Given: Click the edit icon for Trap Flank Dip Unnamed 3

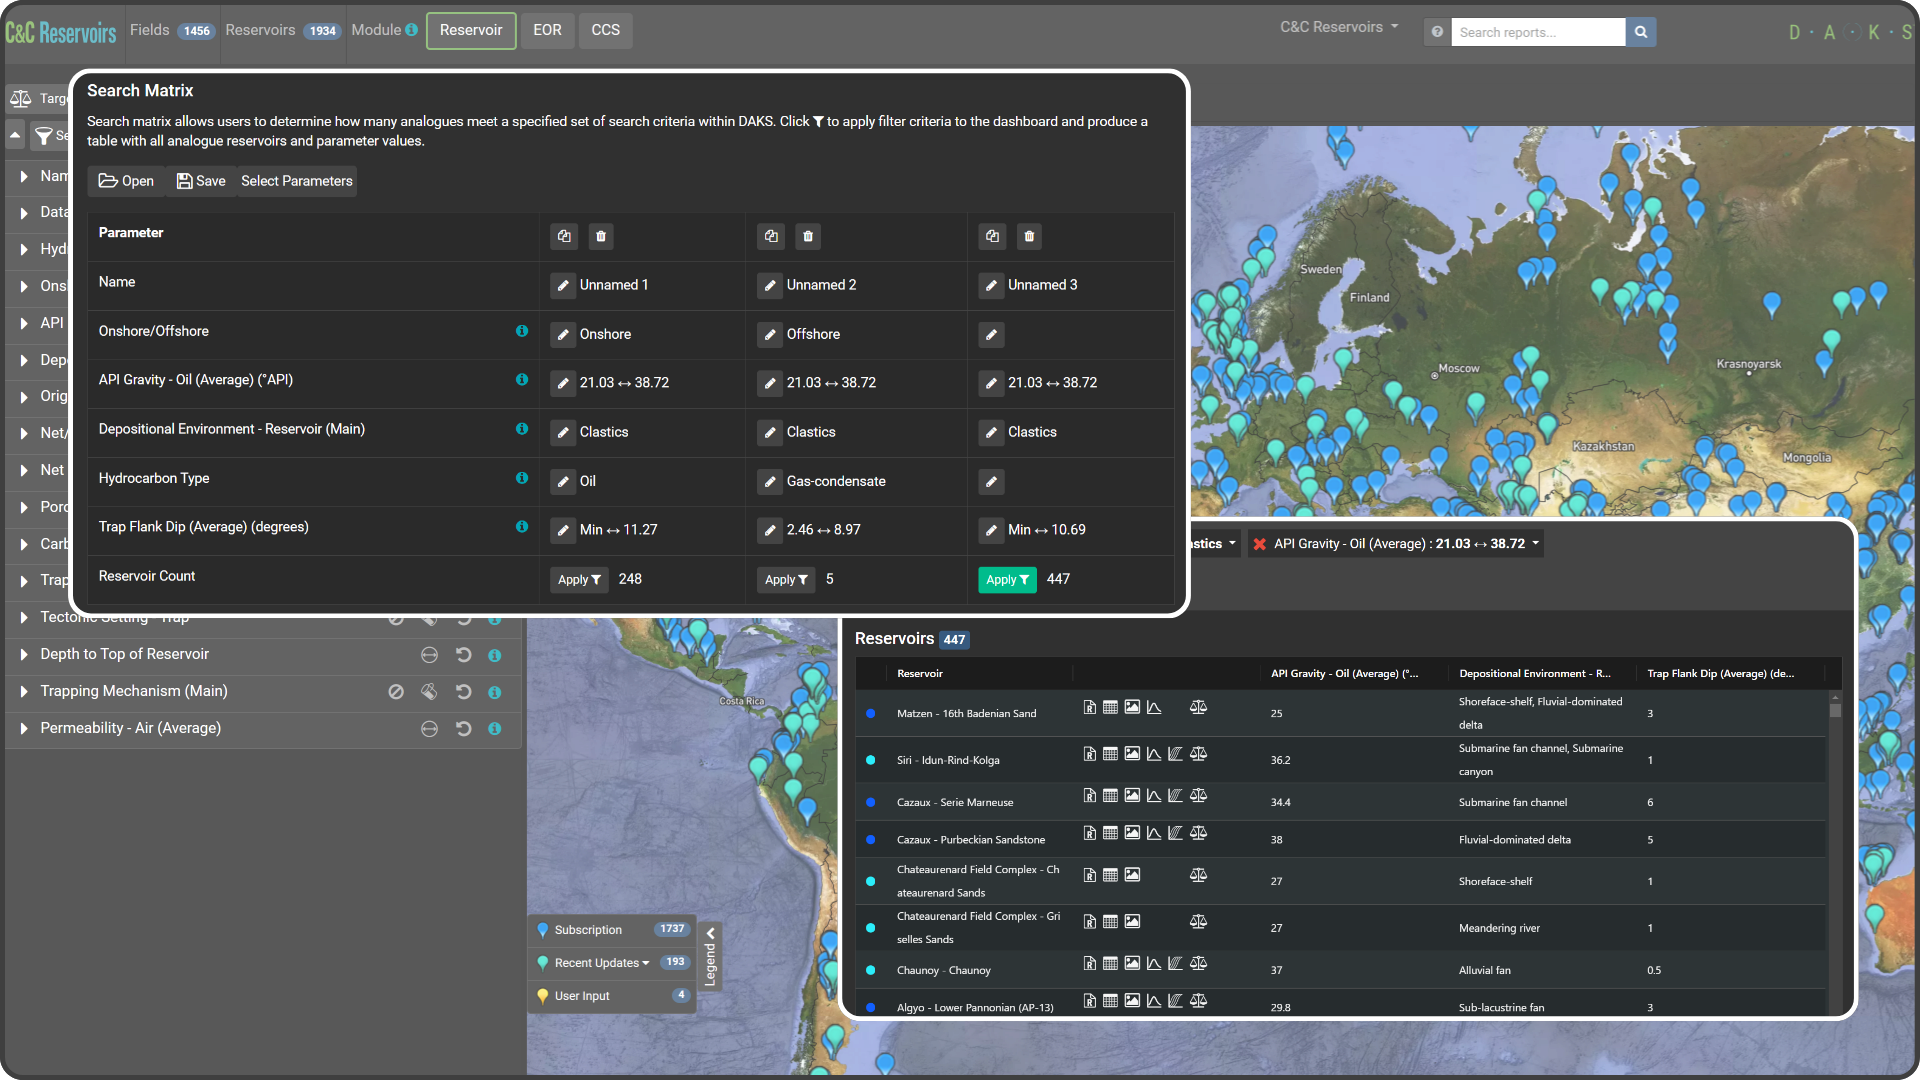Looking at the screenshot, I should point(992,529).
